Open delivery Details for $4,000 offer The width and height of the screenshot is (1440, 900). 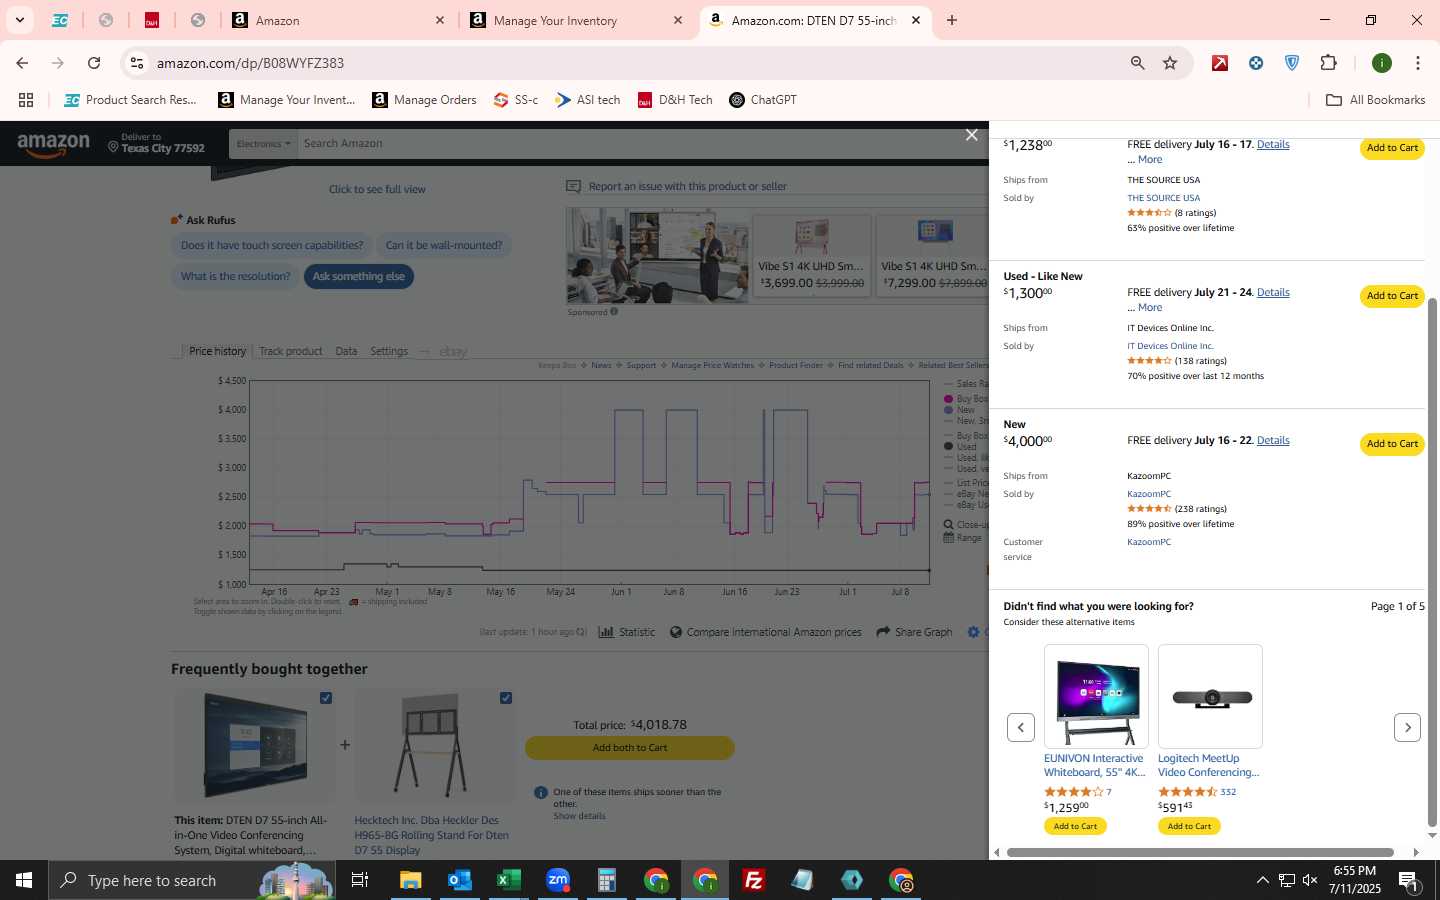pyautogui.click(x=1273, y=440)
